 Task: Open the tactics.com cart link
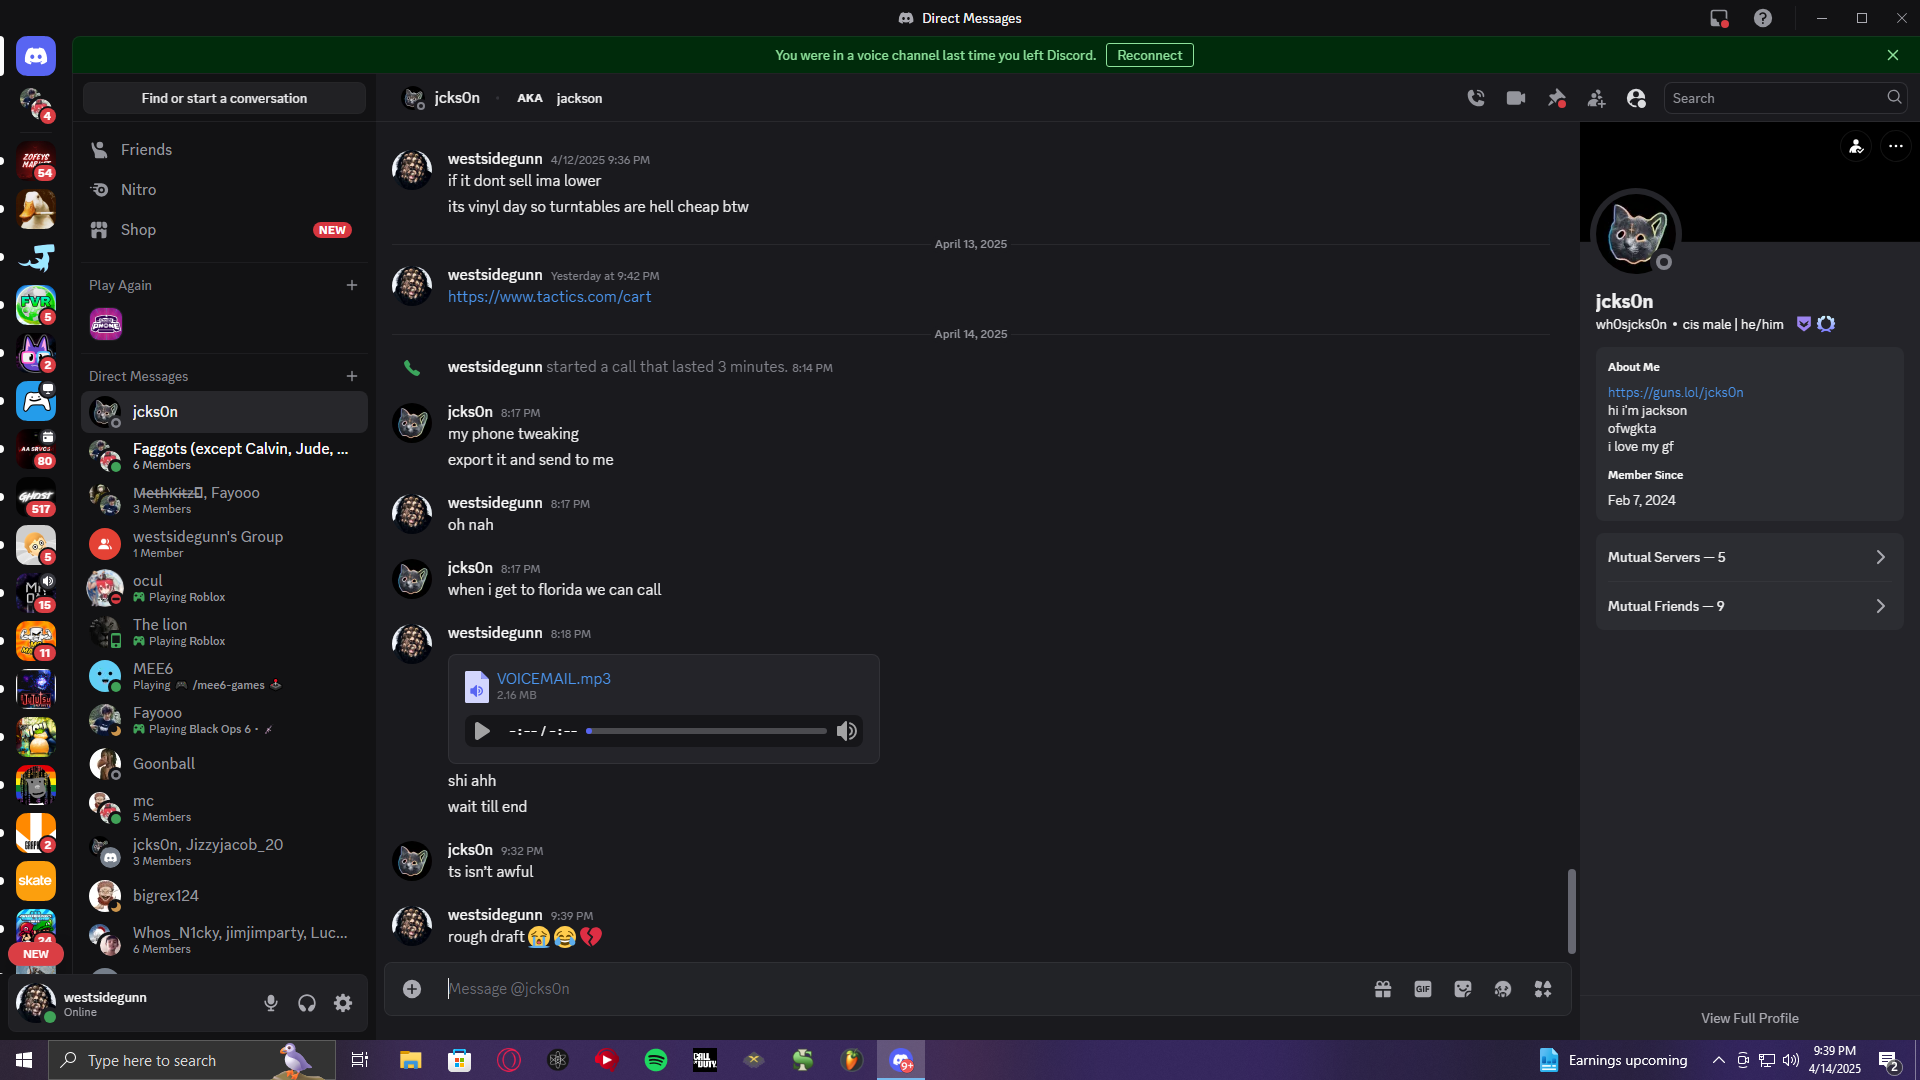(549, 297)
